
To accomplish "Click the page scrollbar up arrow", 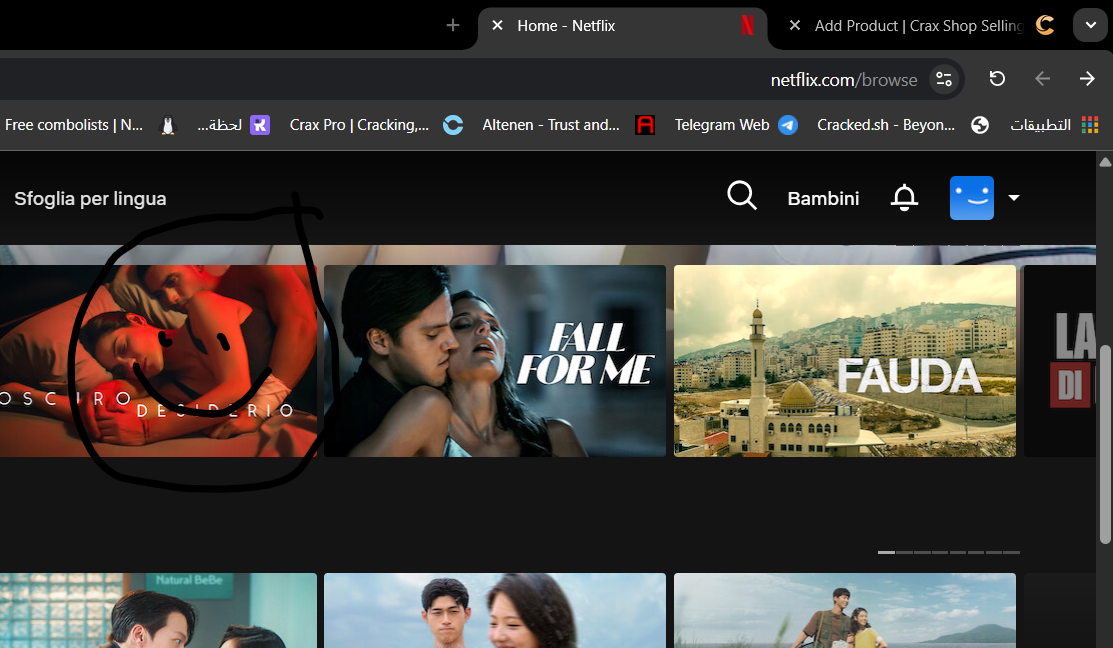I will (1105, 162).
